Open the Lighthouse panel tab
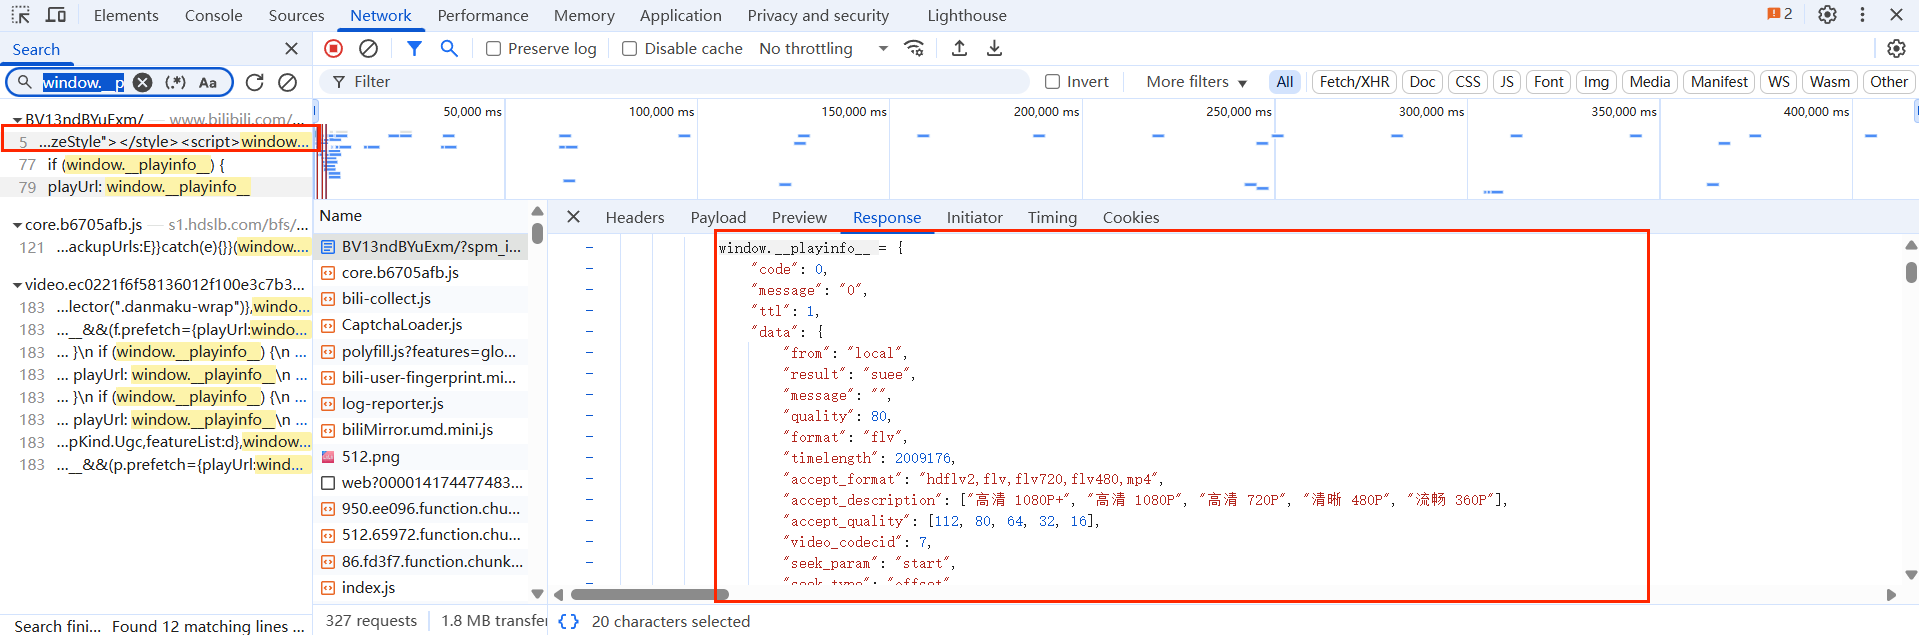This screenshot has width=1919, height=635. point(967,15)
